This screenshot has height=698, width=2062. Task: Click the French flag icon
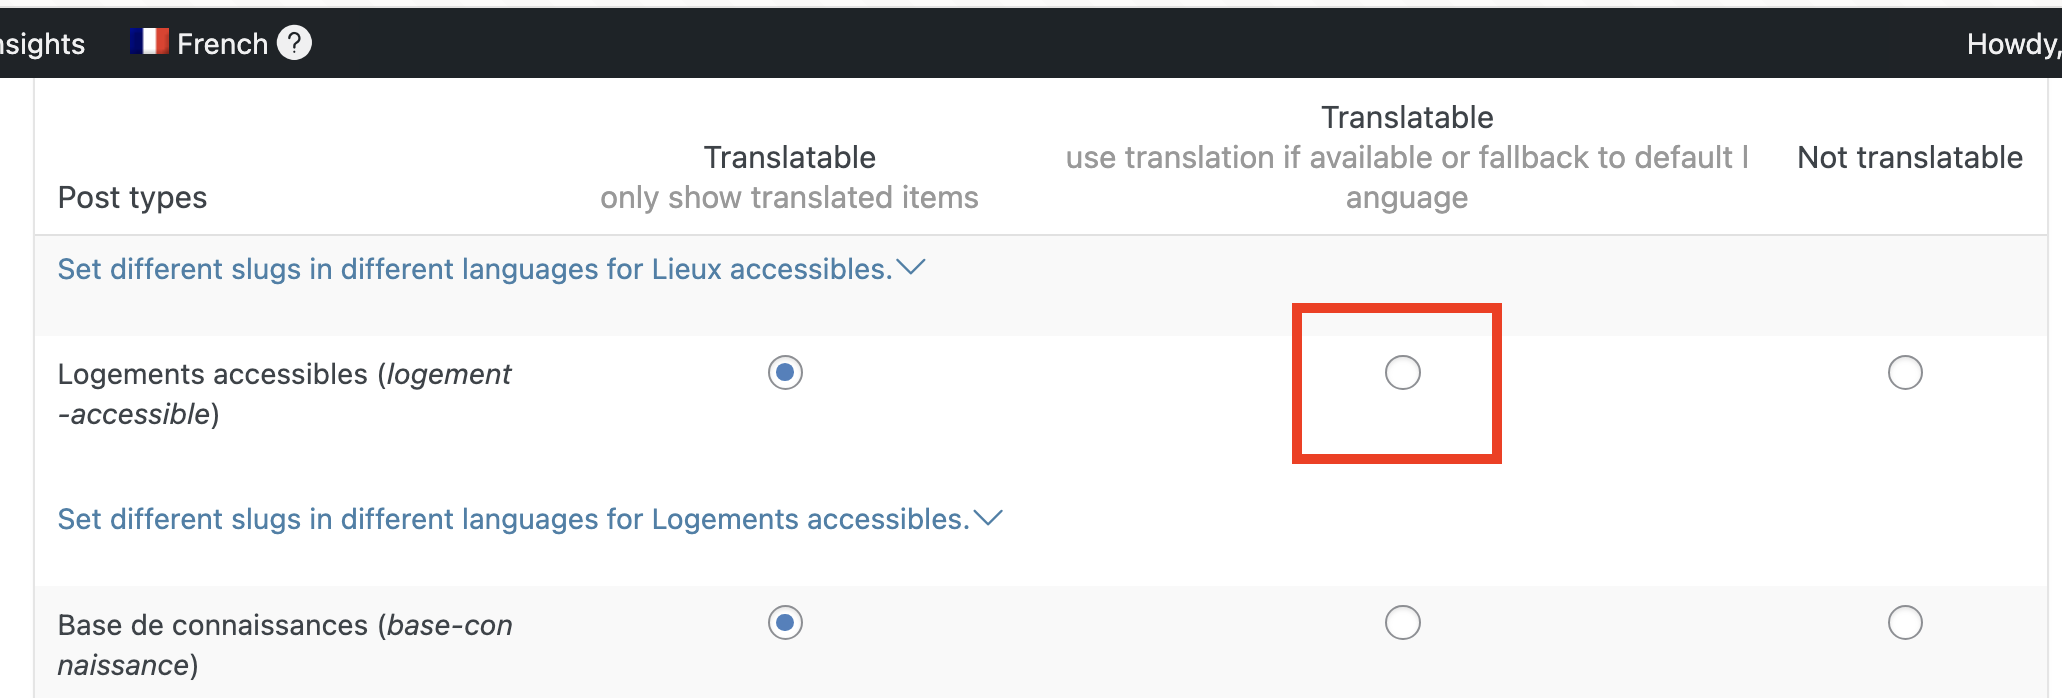click(149, 42)
